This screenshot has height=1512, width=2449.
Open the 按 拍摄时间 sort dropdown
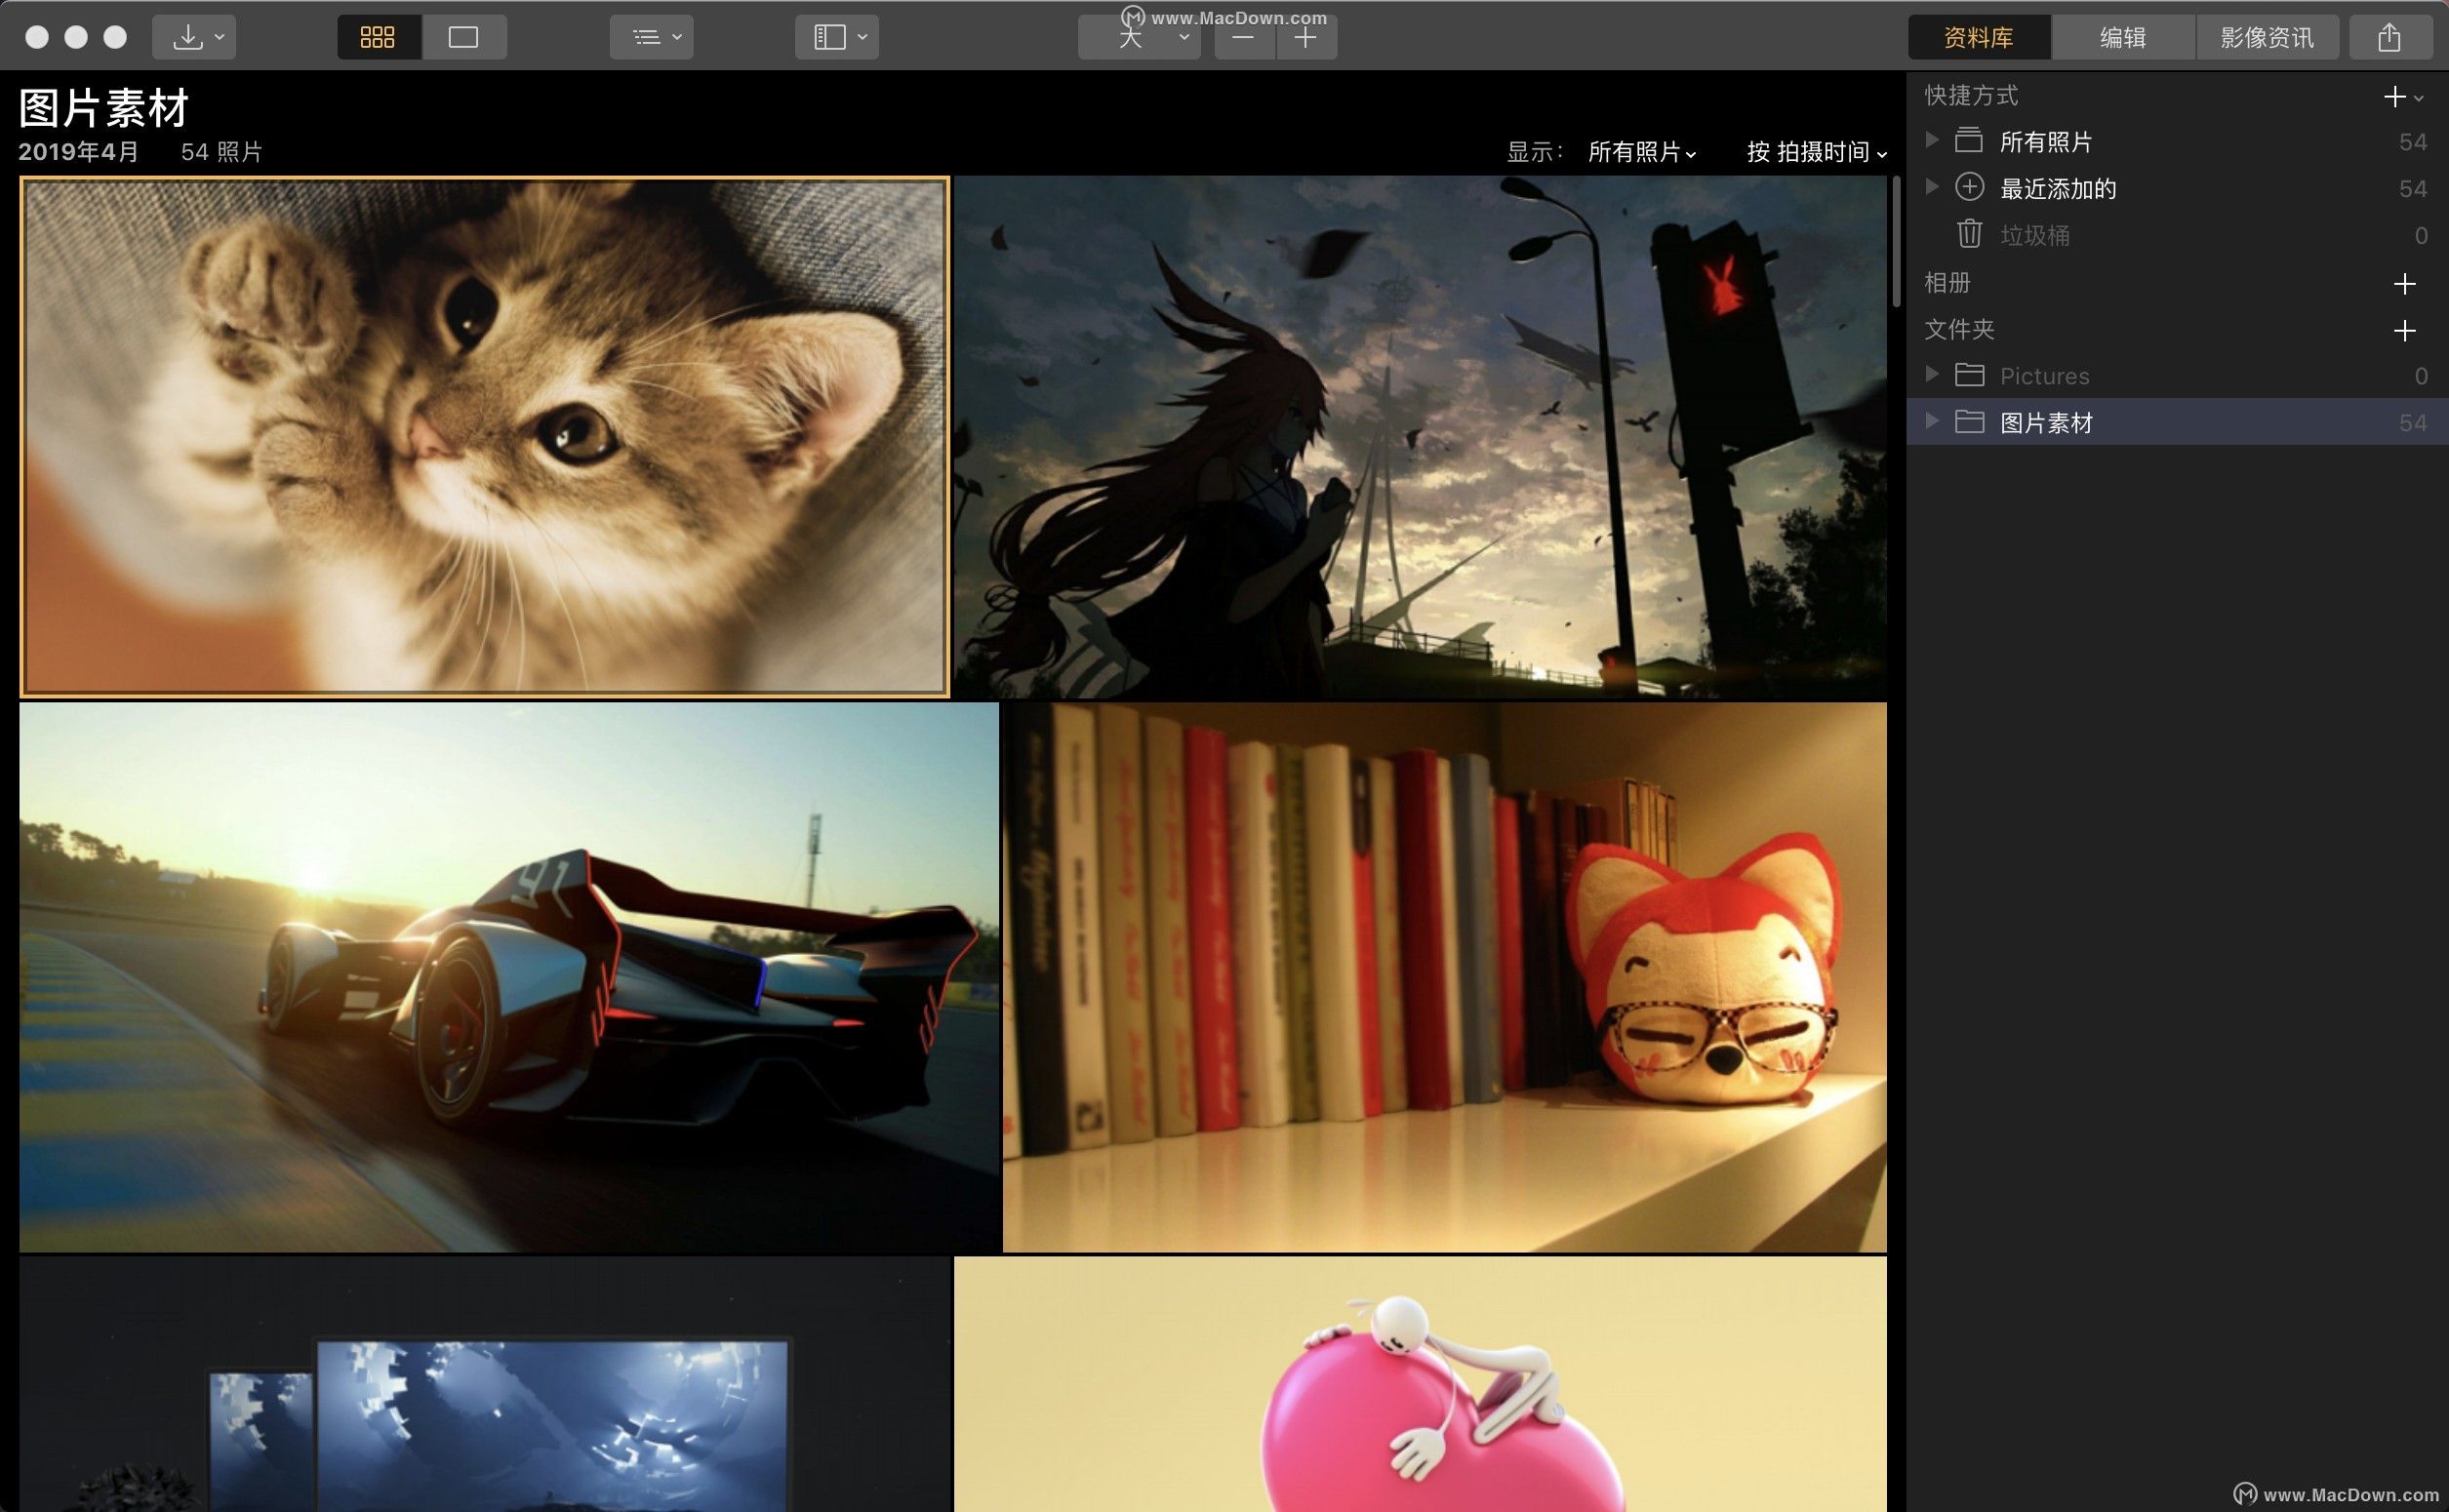pos(1817,152)
